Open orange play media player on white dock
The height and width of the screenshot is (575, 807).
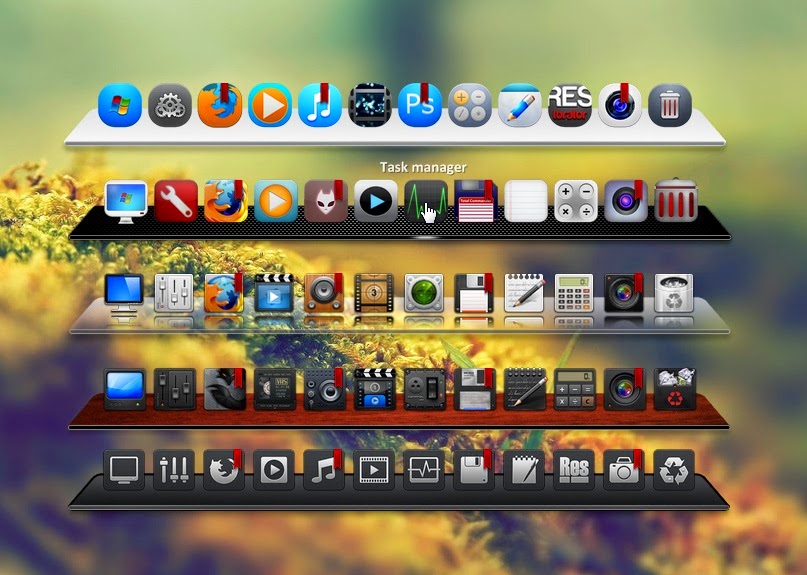(x=270, y=105)
